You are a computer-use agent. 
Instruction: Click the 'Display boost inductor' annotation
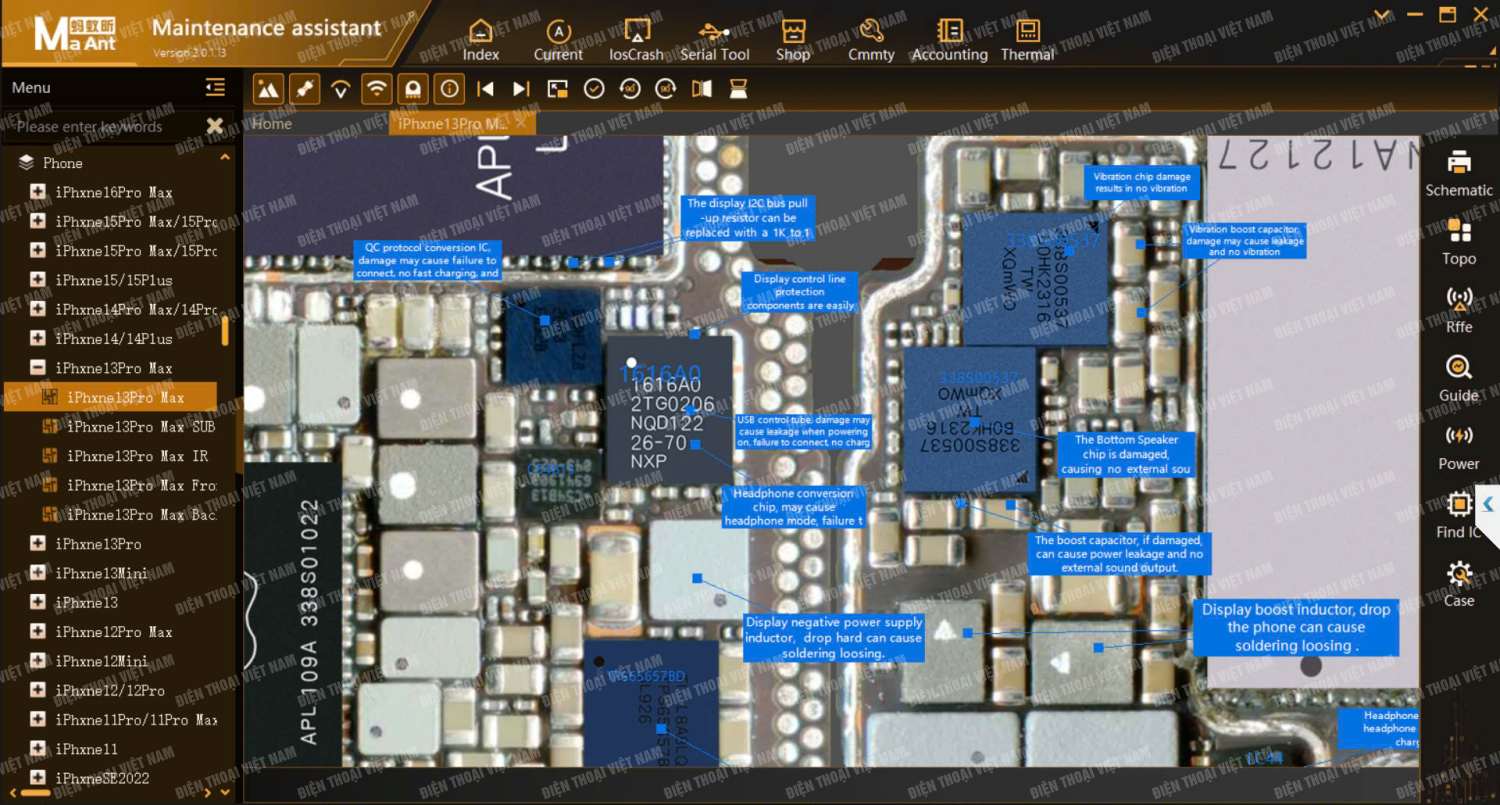[1296, 627]
